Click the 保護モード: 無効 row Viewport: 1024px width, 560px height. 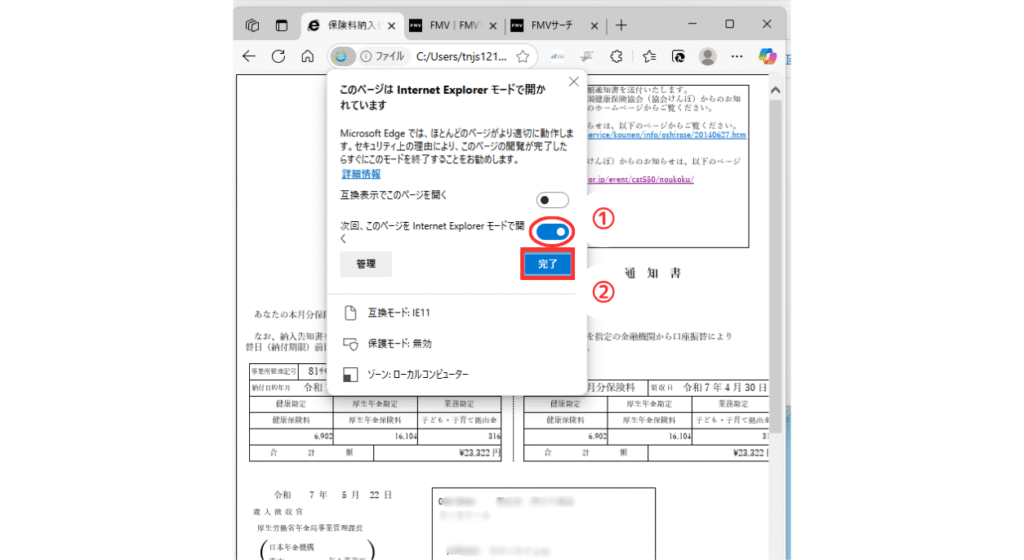(457, 343)
